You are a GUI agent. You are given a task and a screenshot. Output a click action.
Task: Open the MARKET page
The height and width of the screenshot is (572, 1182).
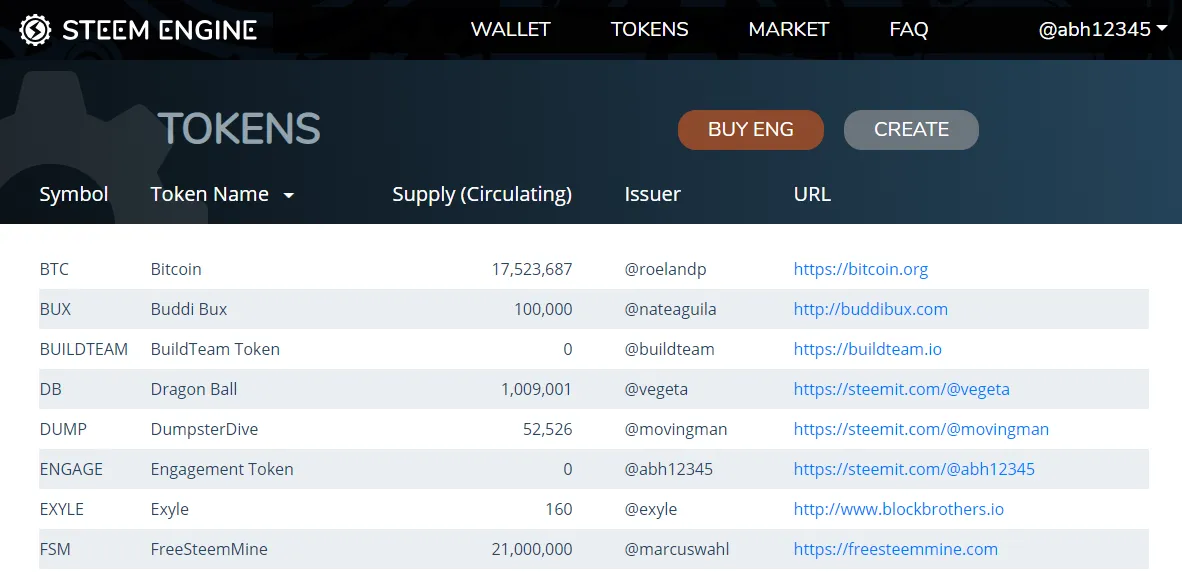788,29
